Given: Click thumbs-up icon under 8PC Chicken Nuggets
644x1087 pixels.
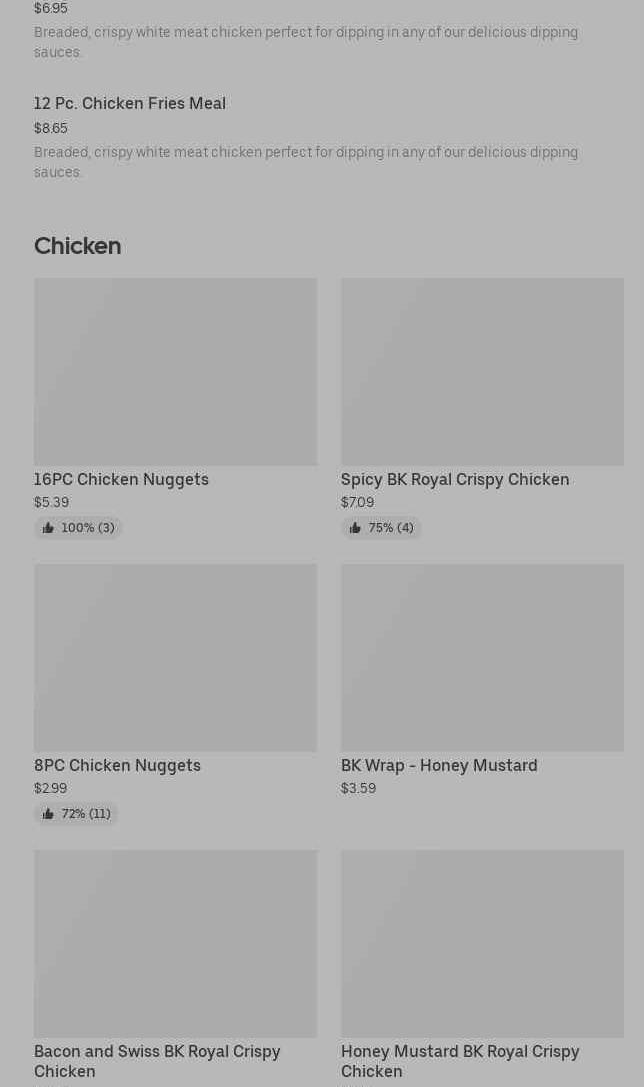Looking at the screenshot, I should pos(48,814).
